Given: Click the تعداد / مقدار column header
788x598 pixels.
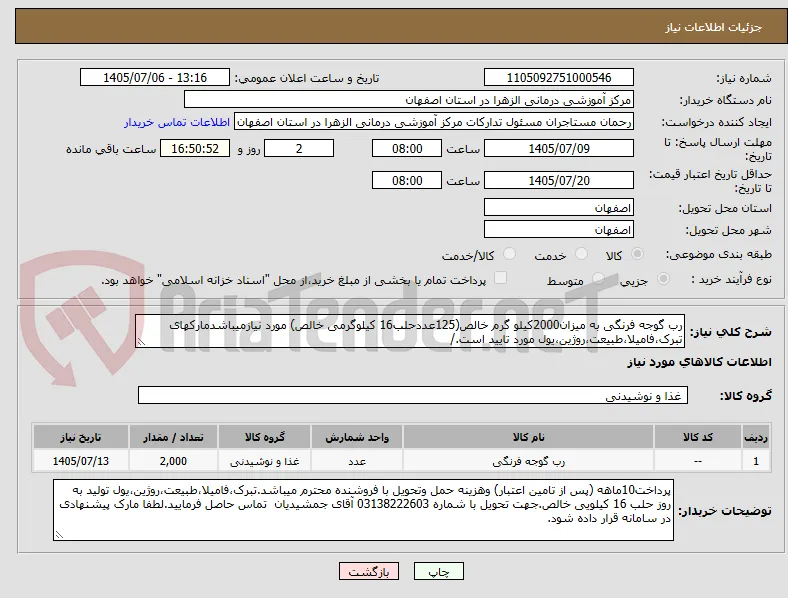Looking at the screenshot, I should [173, 437].
